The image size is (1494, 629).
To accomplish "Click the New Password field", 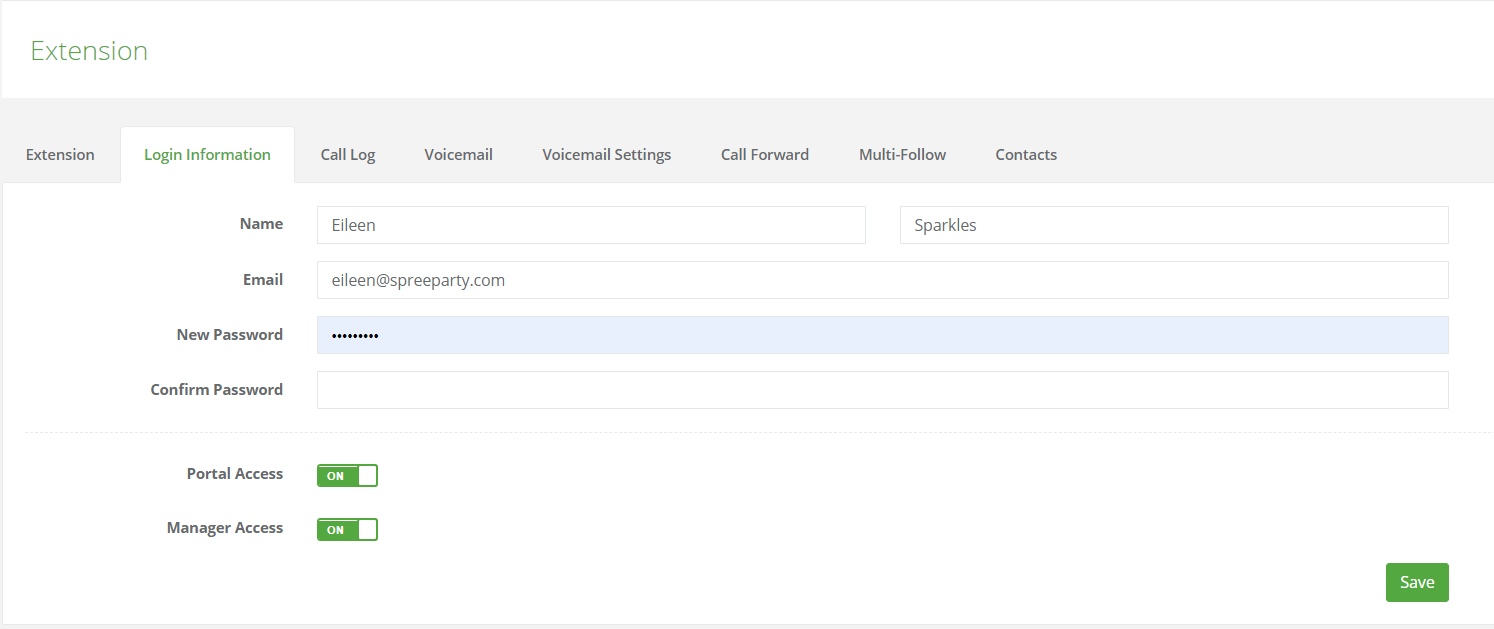I will tap(883, 335).
